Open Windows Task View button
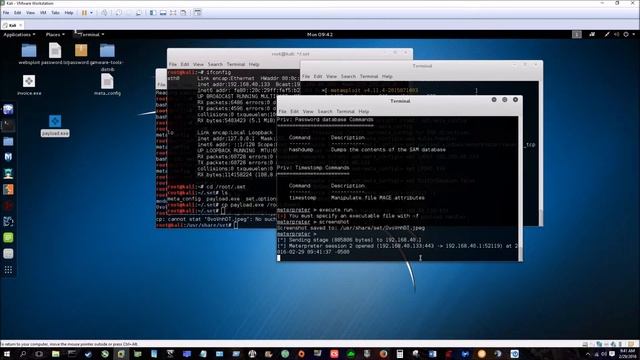 [x=39, y=354]
